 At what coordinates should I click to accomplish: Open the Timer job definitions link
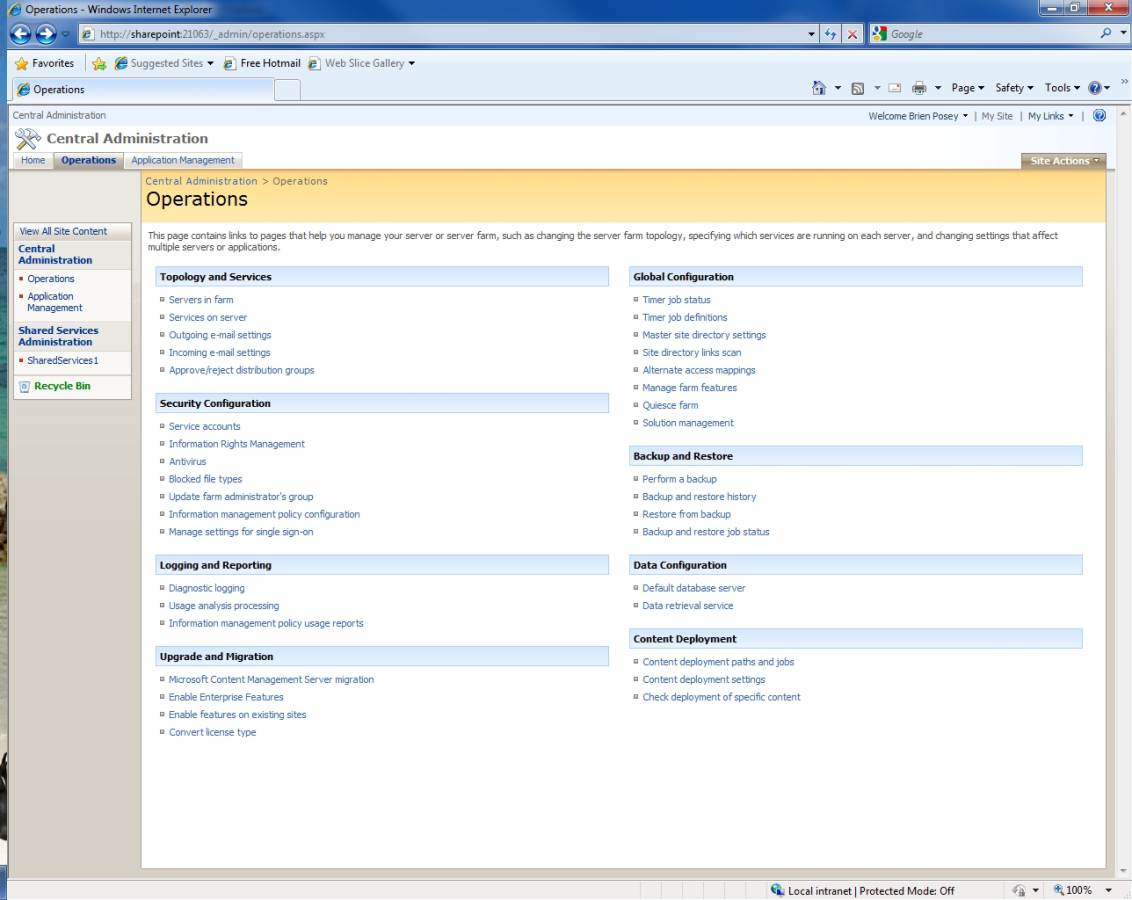(685, 317)
